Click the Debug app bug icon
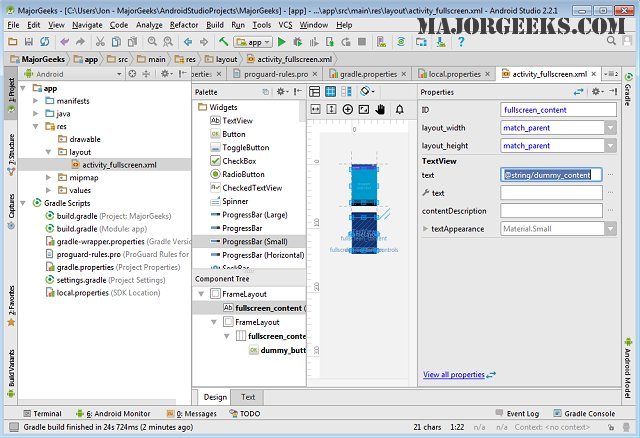 point(298,42)
